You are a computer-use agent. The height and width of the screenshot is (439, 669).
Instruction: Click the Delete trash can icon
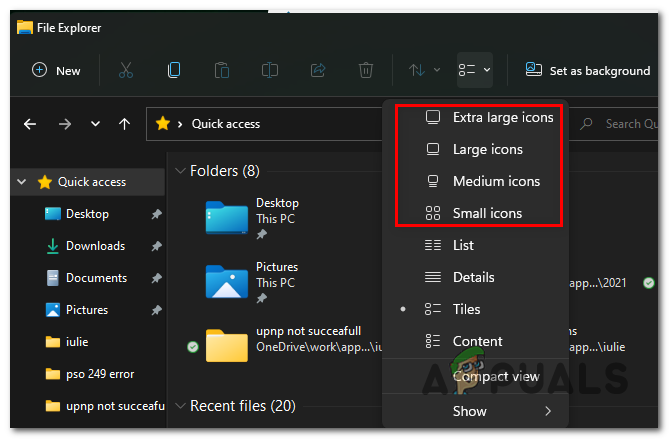(x=366, y=70)
